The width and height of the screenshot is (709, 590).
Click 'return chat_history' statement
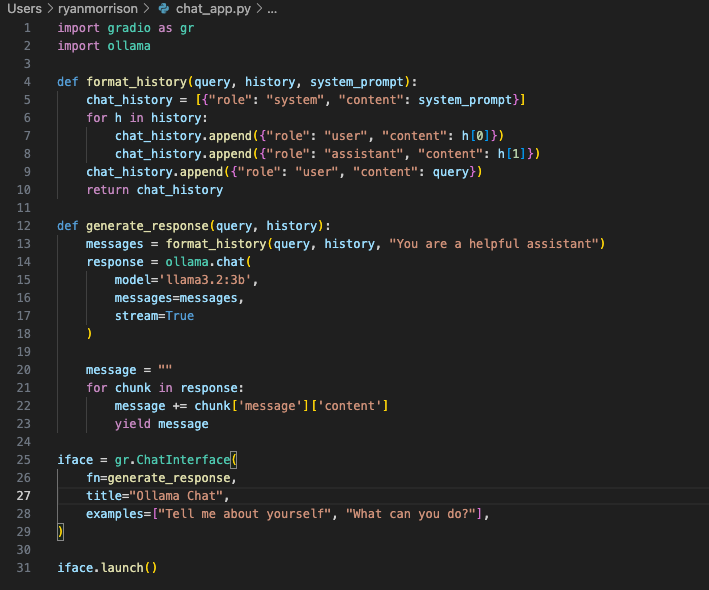[155, 190]
